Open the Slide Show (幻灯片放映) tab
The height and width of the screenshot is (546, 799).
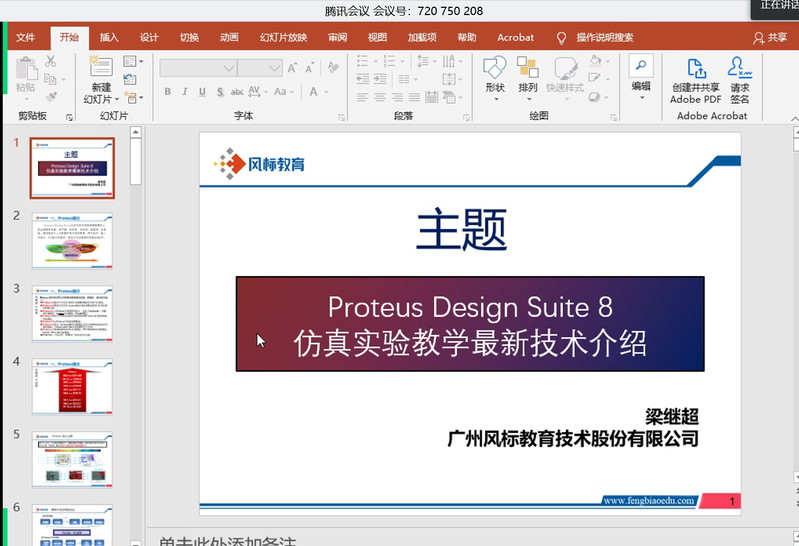(283, 38)
